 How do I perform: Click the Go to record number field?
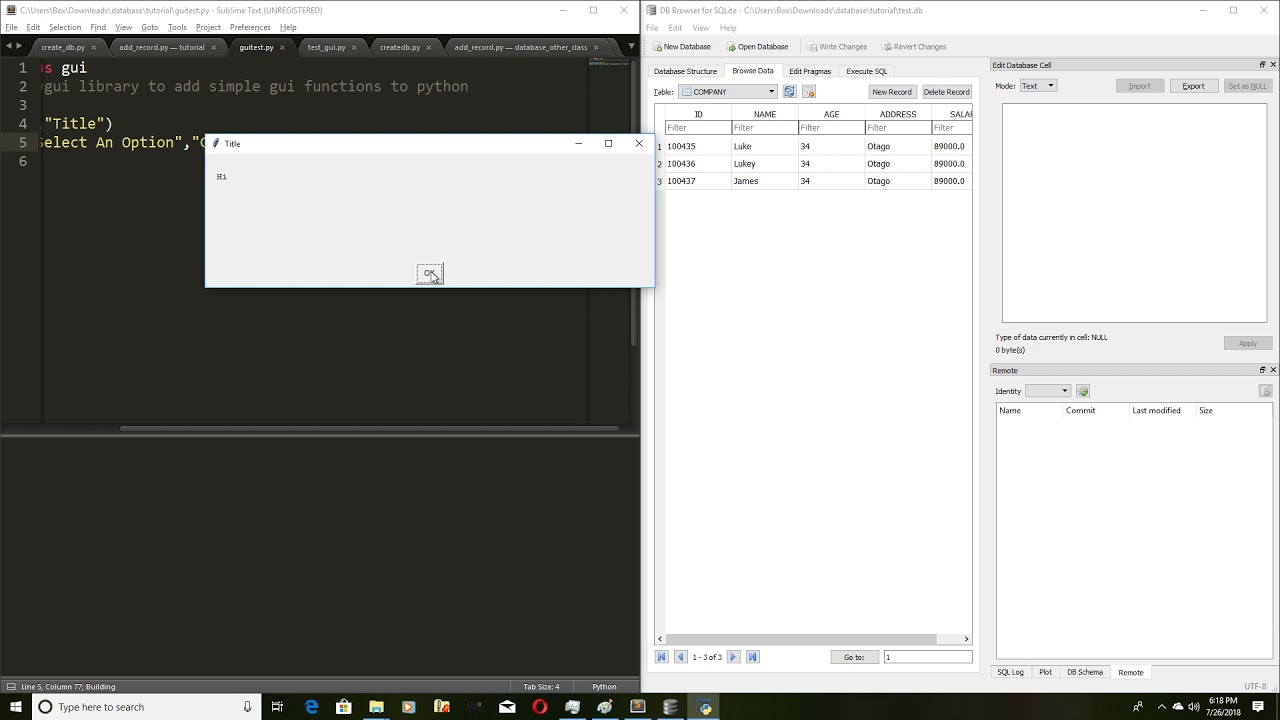(928, 657)
